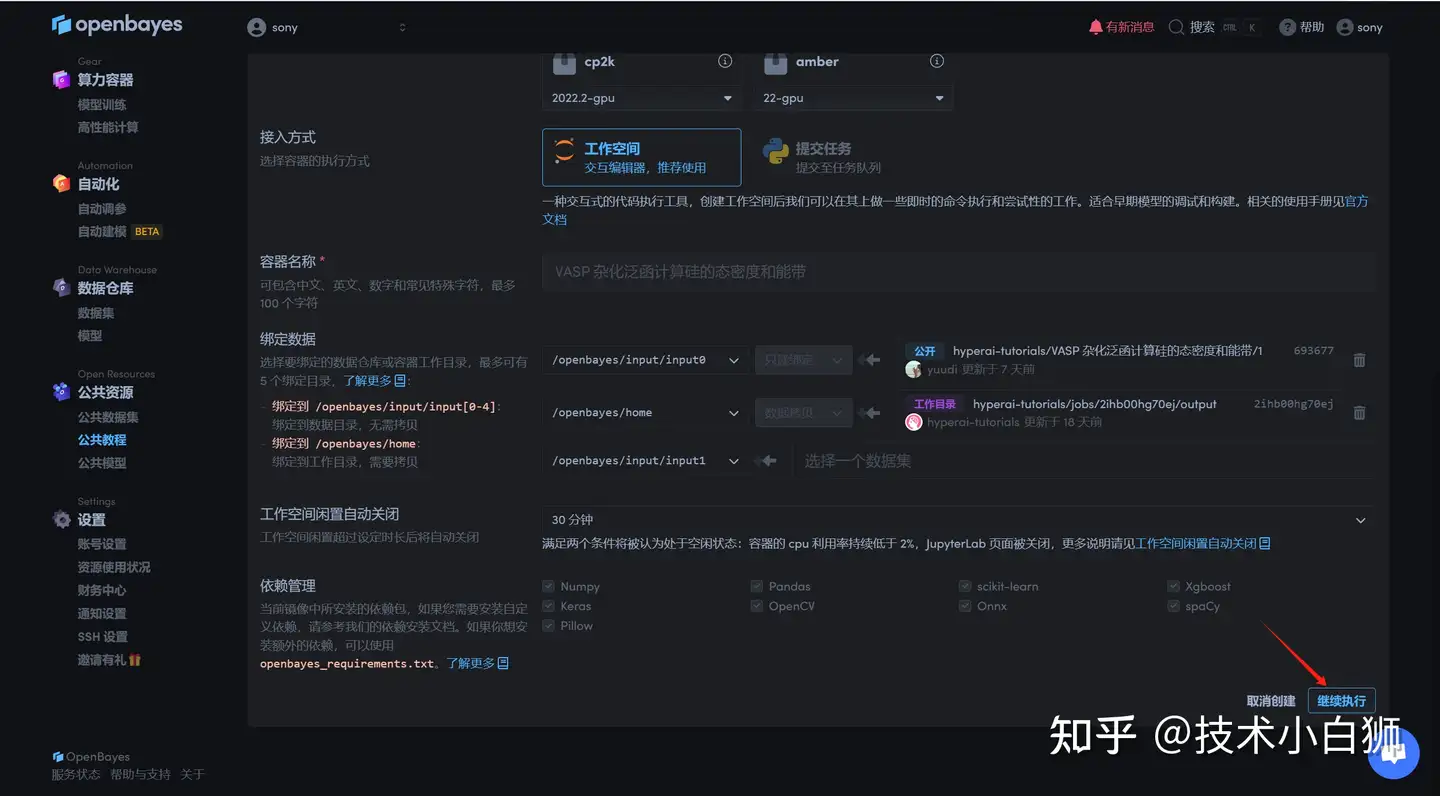Open the amber version dropdown 22-gpu
The width and height of the screenshot is (1440, 796).
(x=853, y=98)
